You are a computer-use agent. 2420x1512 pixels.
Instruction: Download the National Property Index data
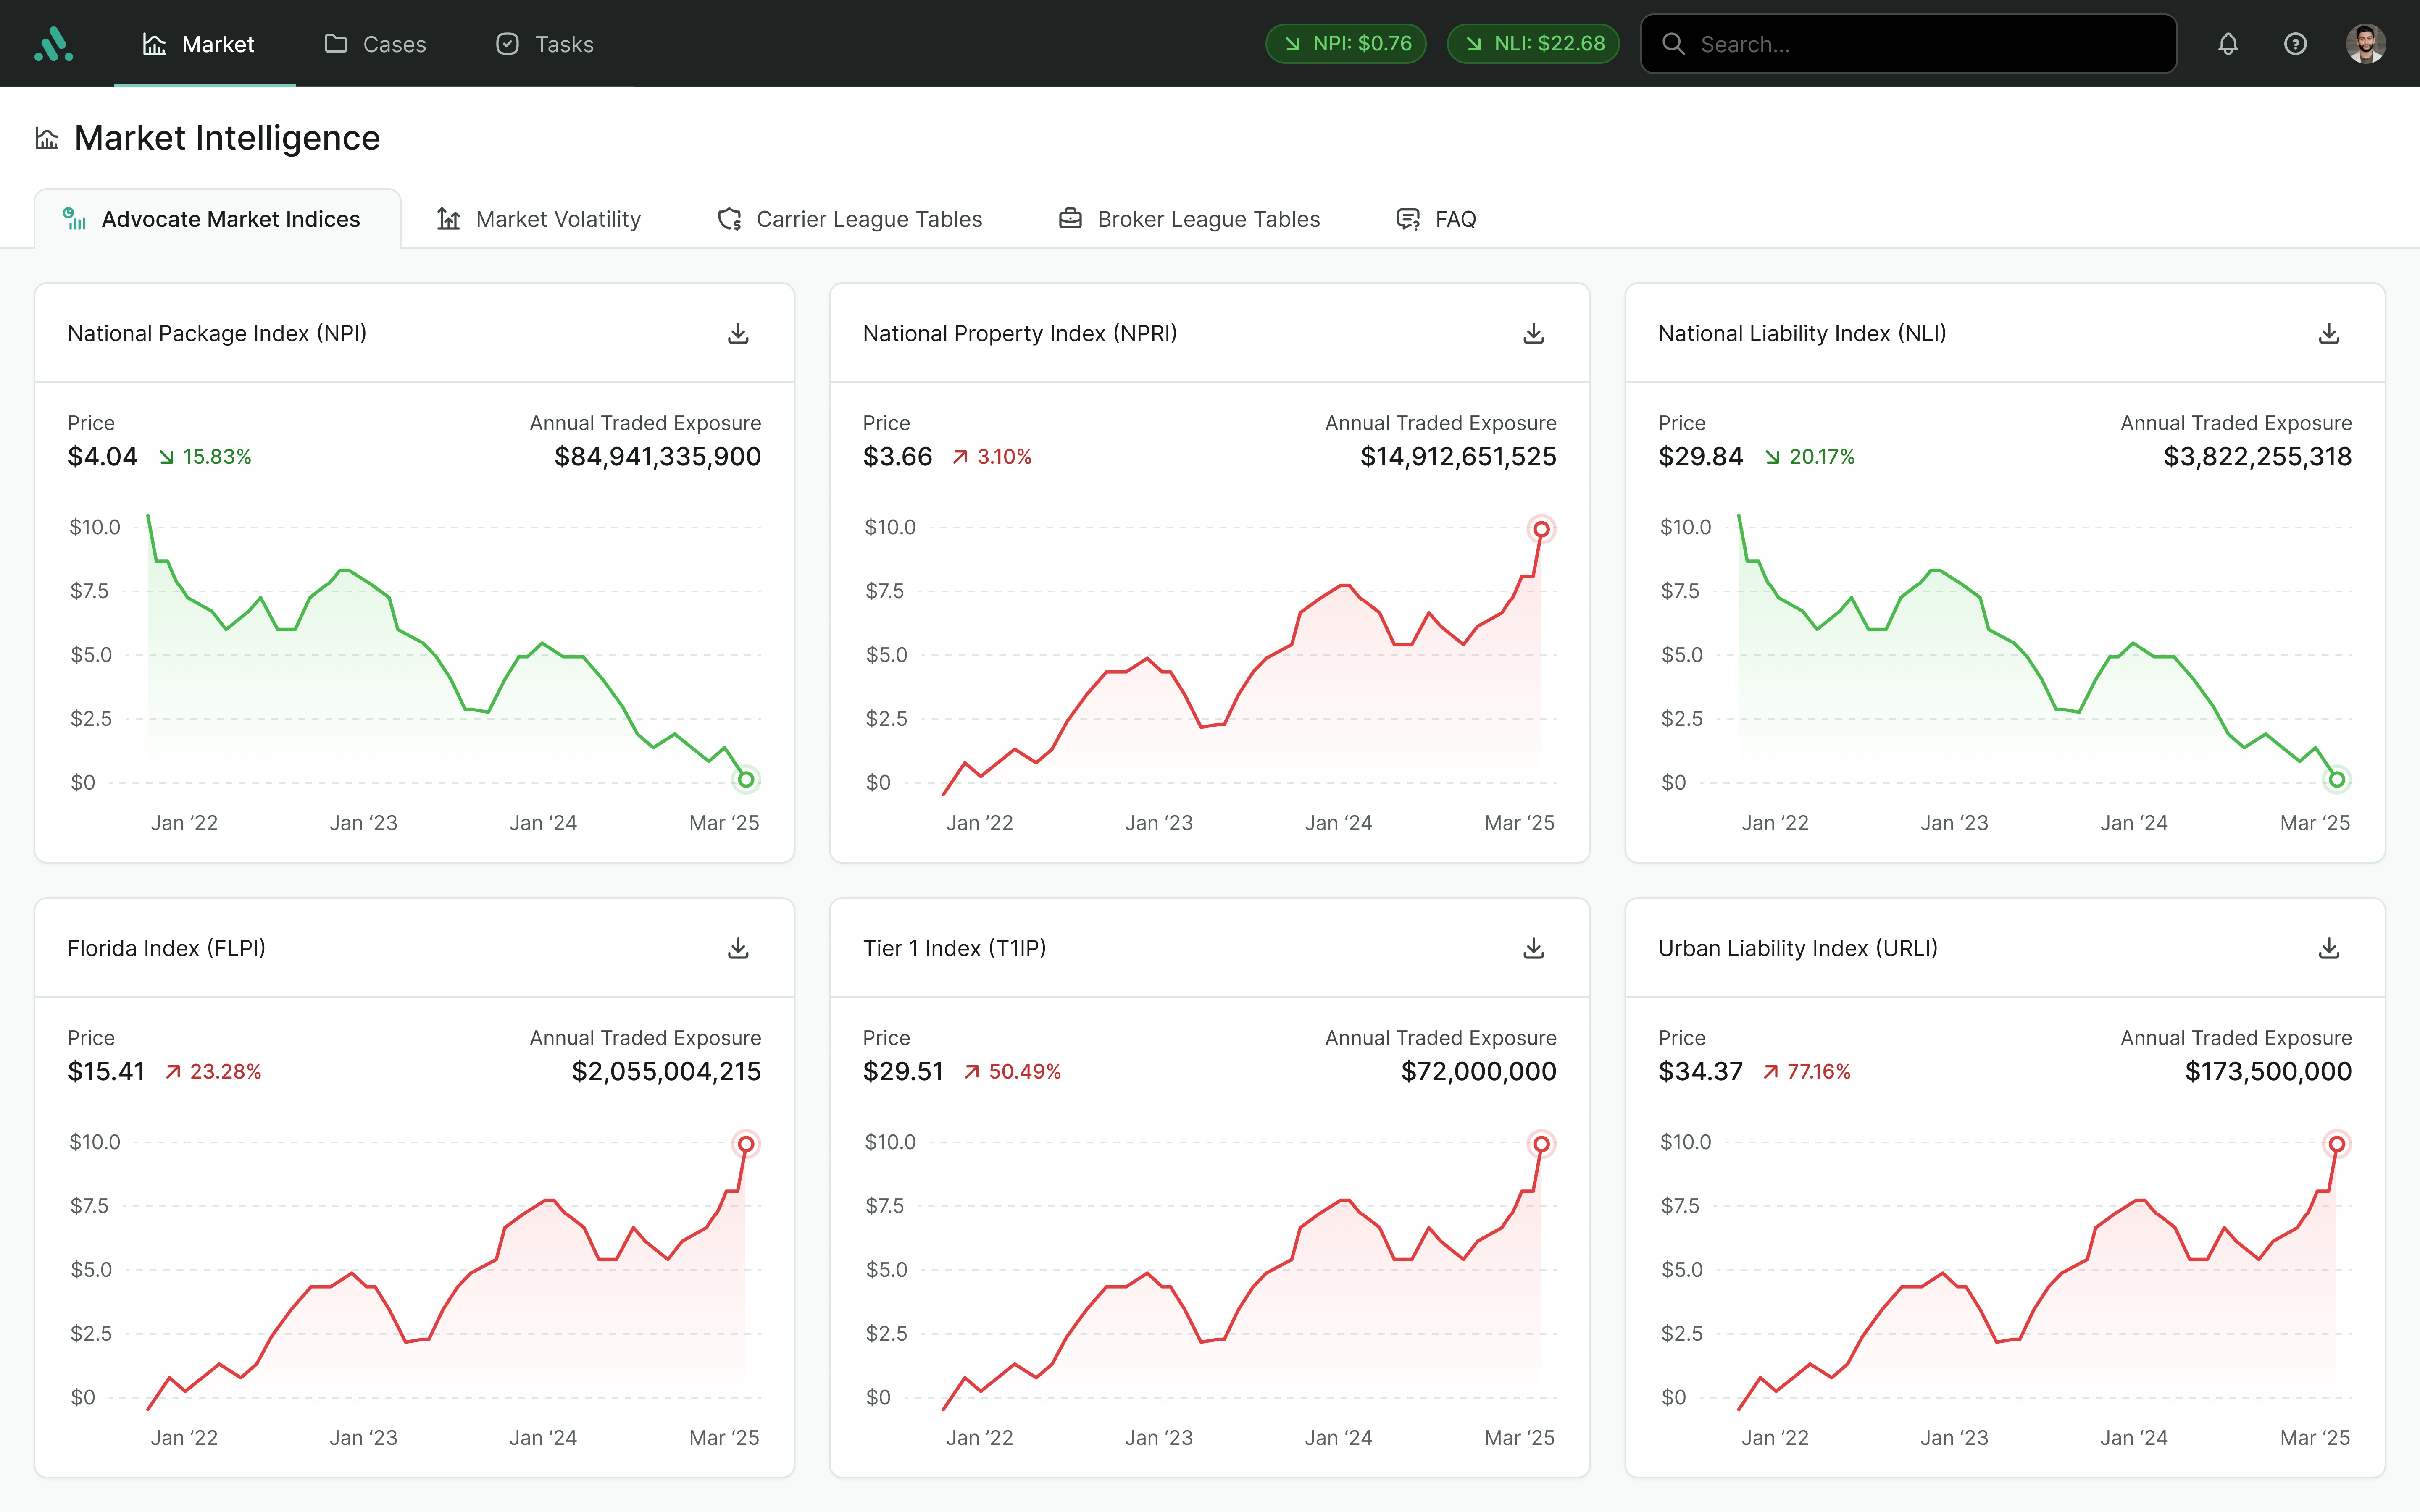1533,333
